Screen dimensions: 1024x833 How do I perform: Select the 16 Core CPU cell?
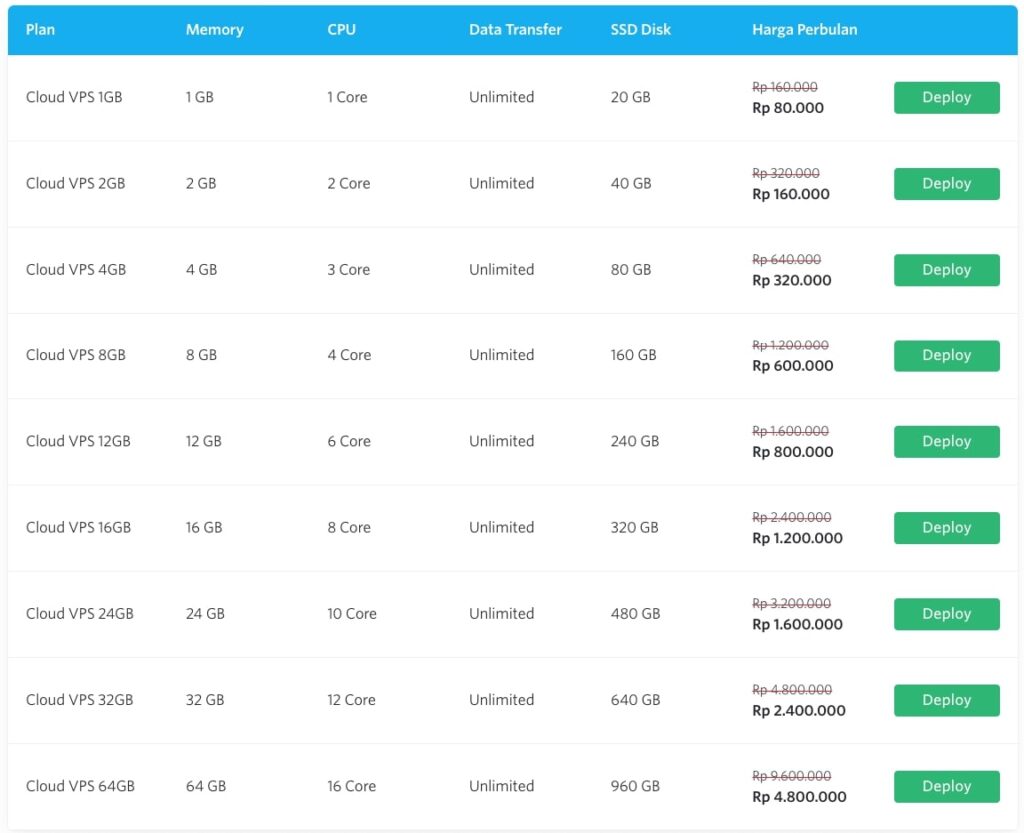351,786
